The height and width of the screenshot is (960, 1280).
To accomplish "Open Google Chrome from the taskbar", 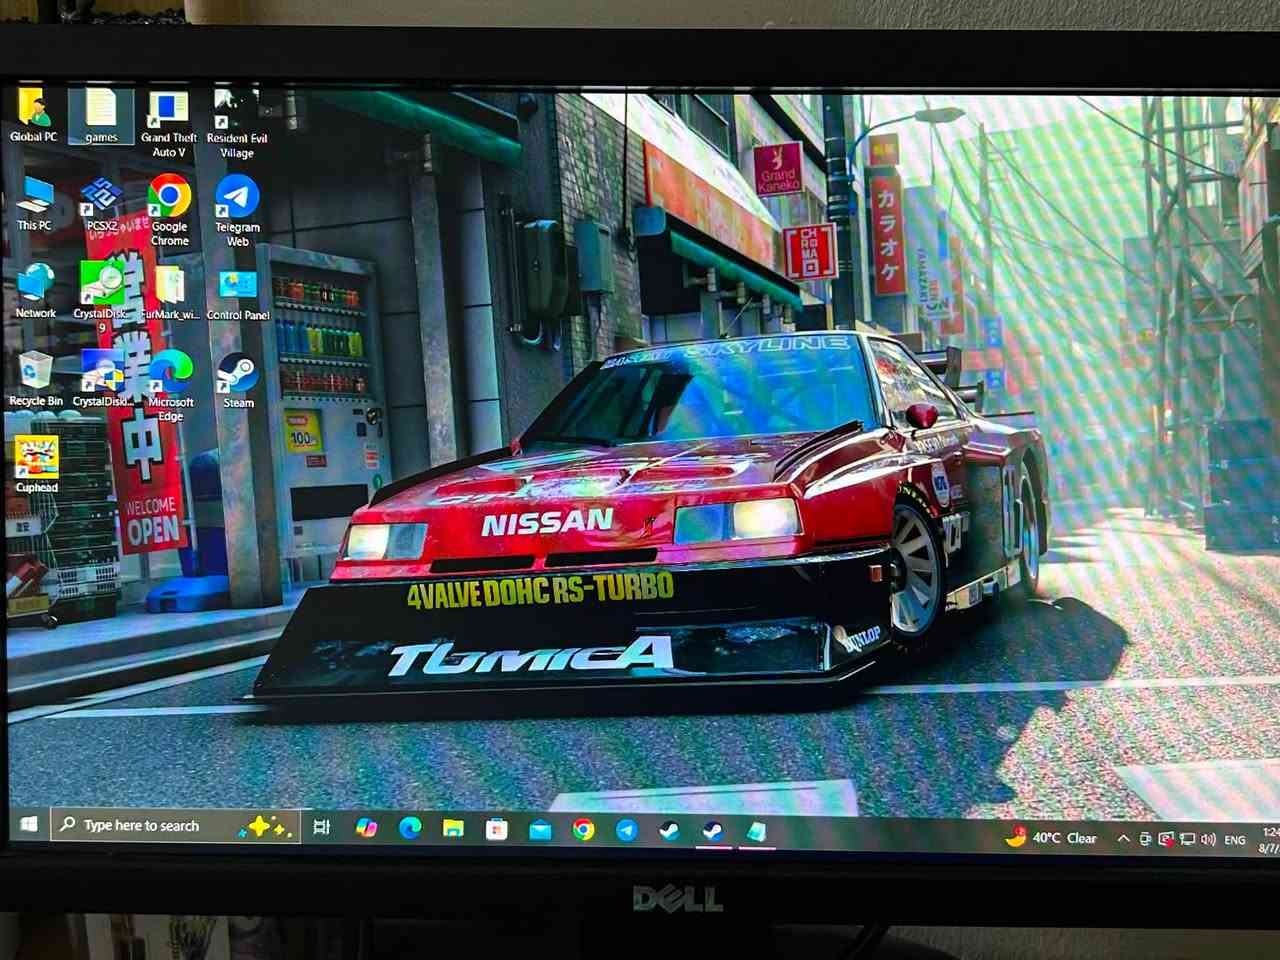I will [x=583, y=829].
